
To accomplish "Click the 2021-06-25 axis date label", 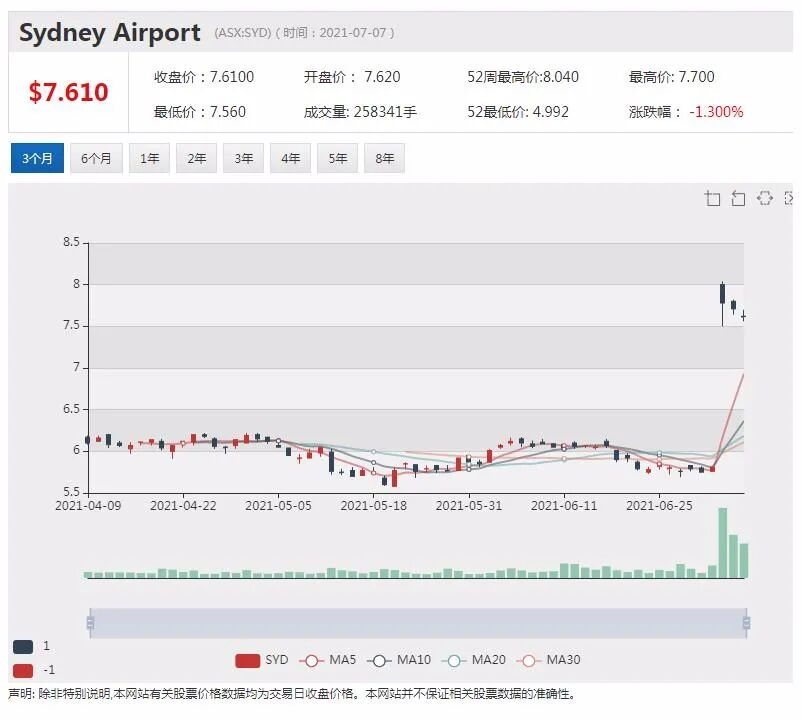I will click(659, 506).
